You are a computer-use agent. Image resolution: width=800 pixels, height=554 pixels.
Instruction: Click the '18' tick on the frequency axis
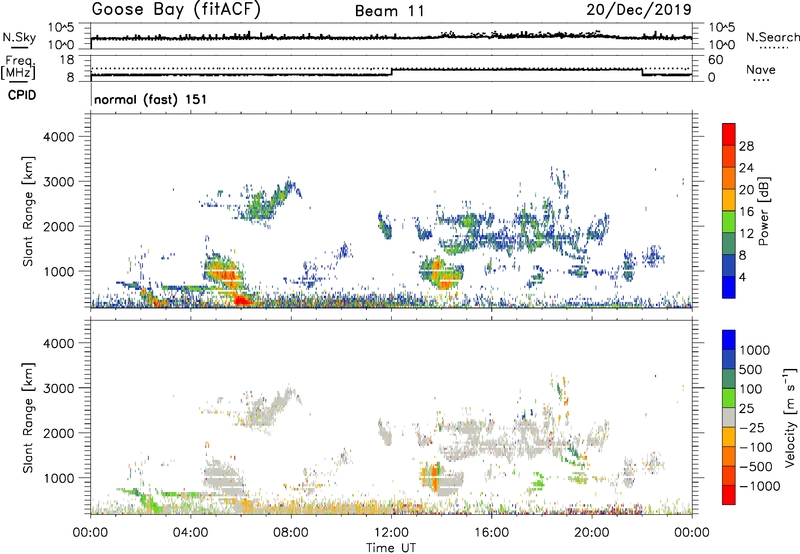pos(67,60)
